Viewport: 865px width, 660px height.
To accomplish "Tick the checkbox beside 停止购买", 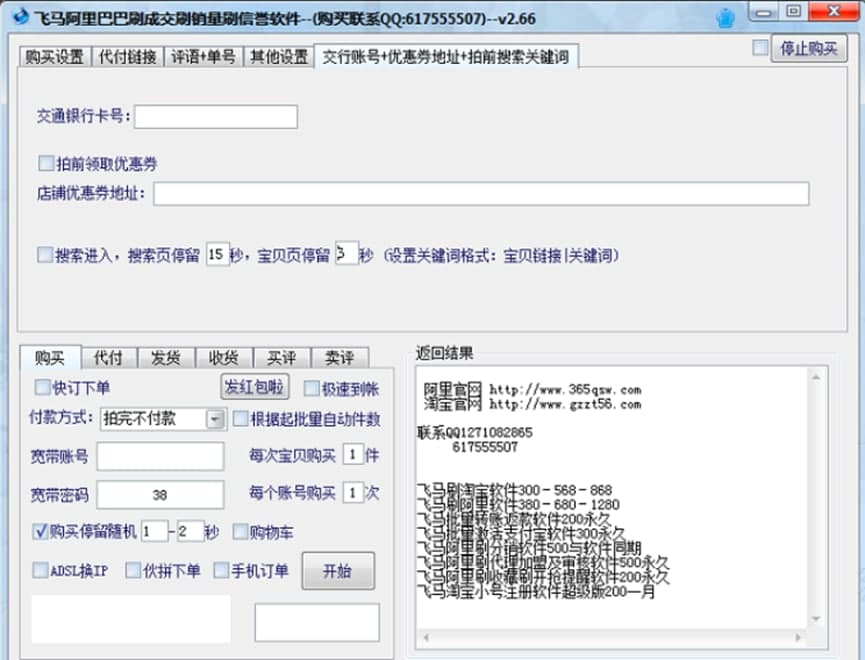I will [760, 48].
